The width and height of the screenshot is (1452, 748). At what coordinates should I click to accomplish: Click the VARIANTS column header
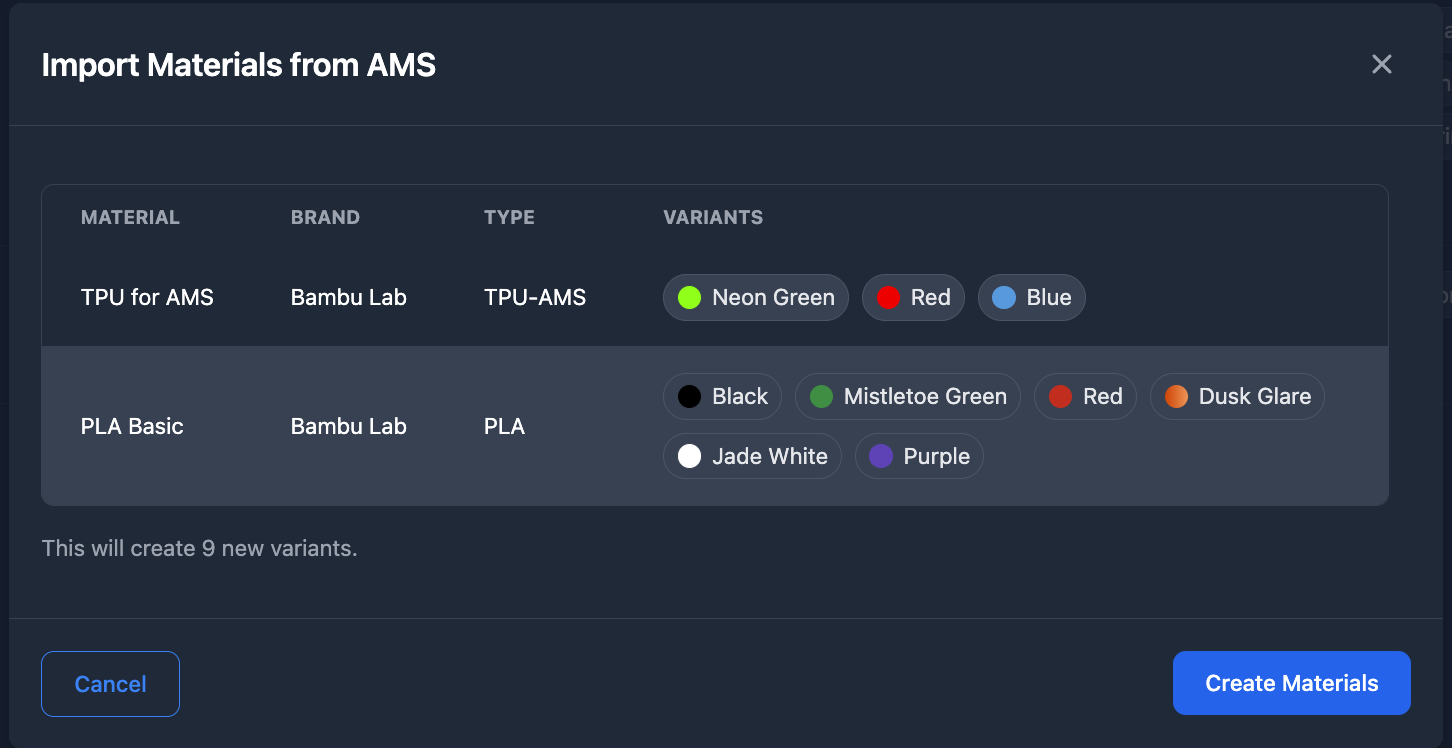713,218
